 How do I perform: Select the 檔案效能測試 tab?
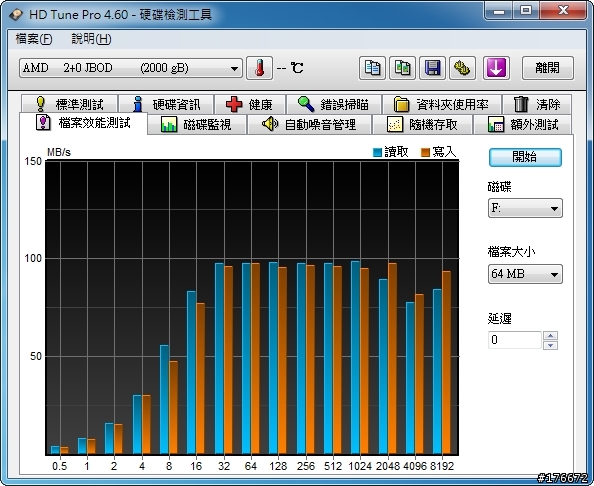pyautogui.click(x=83, y=123)
